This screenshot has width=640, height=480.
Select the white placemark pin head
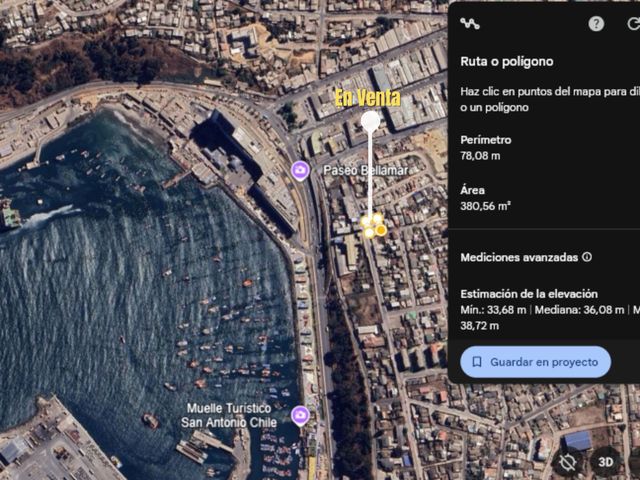tap(370, 122)
